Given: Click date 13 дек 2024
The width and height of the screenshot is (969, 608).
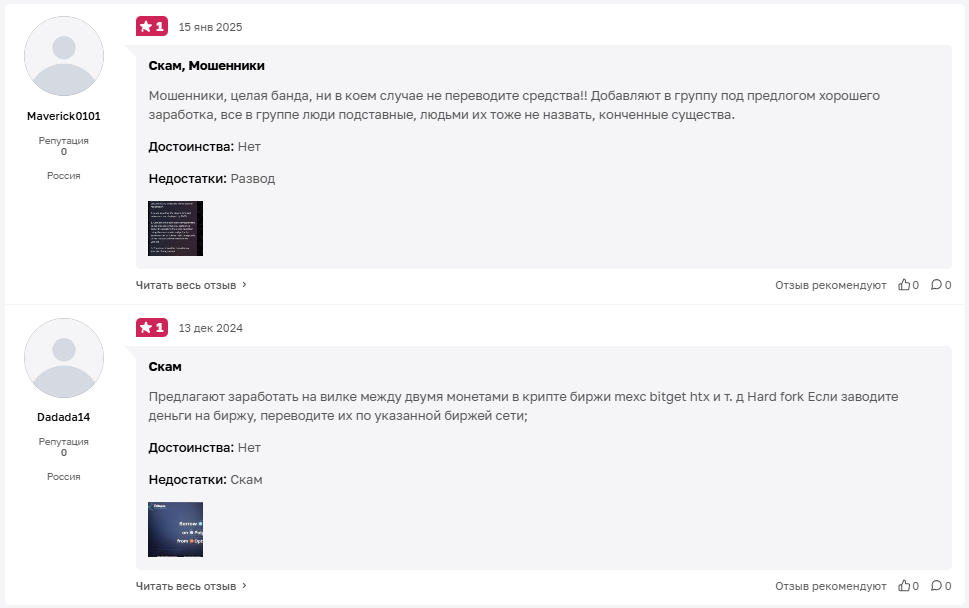Looking at the screenshot, I should tap(211, 328).
